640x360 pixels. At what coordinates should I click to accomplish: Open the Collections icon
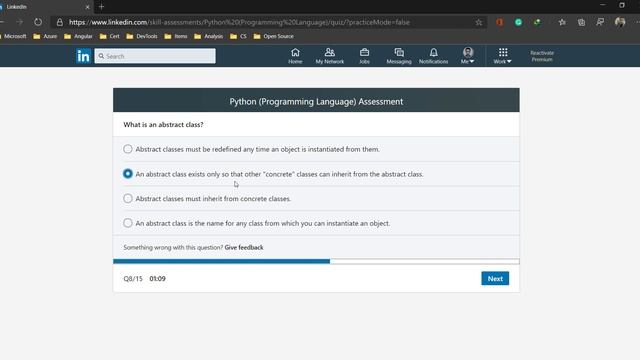[581, 22]
